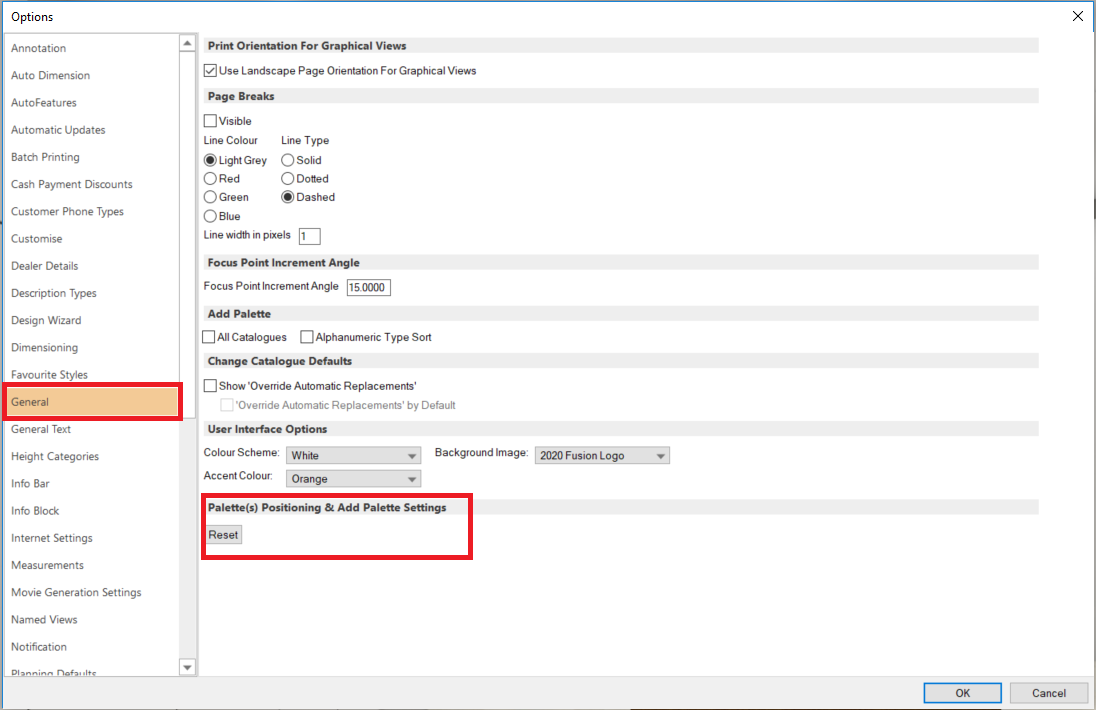Uncheck Use Landscape Page Orientation checkbox

pos(211,71)
